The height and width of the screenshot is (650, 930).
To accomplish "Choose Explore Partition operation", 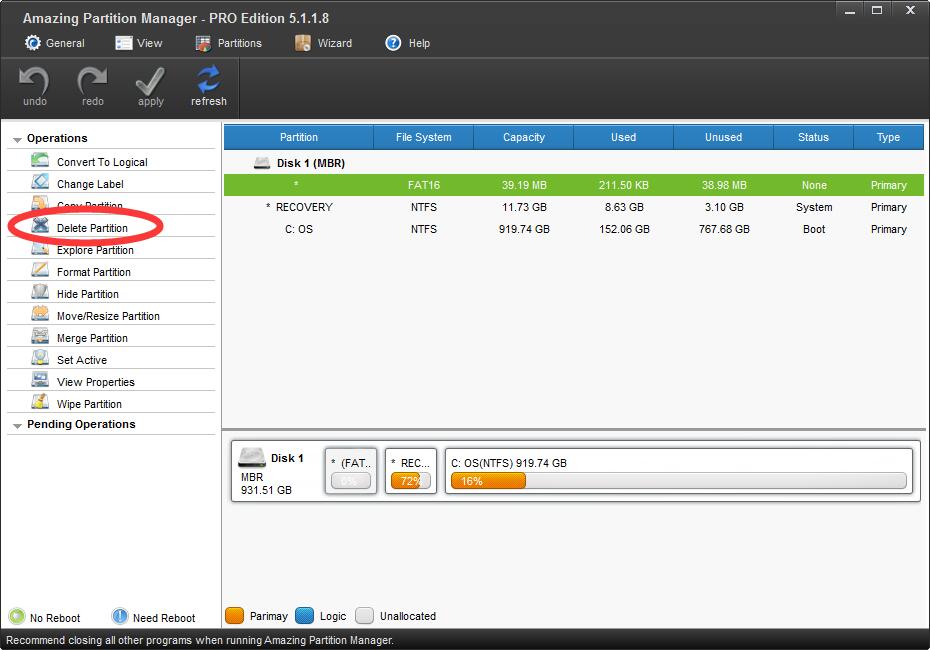I will click(x=111, y=250).
